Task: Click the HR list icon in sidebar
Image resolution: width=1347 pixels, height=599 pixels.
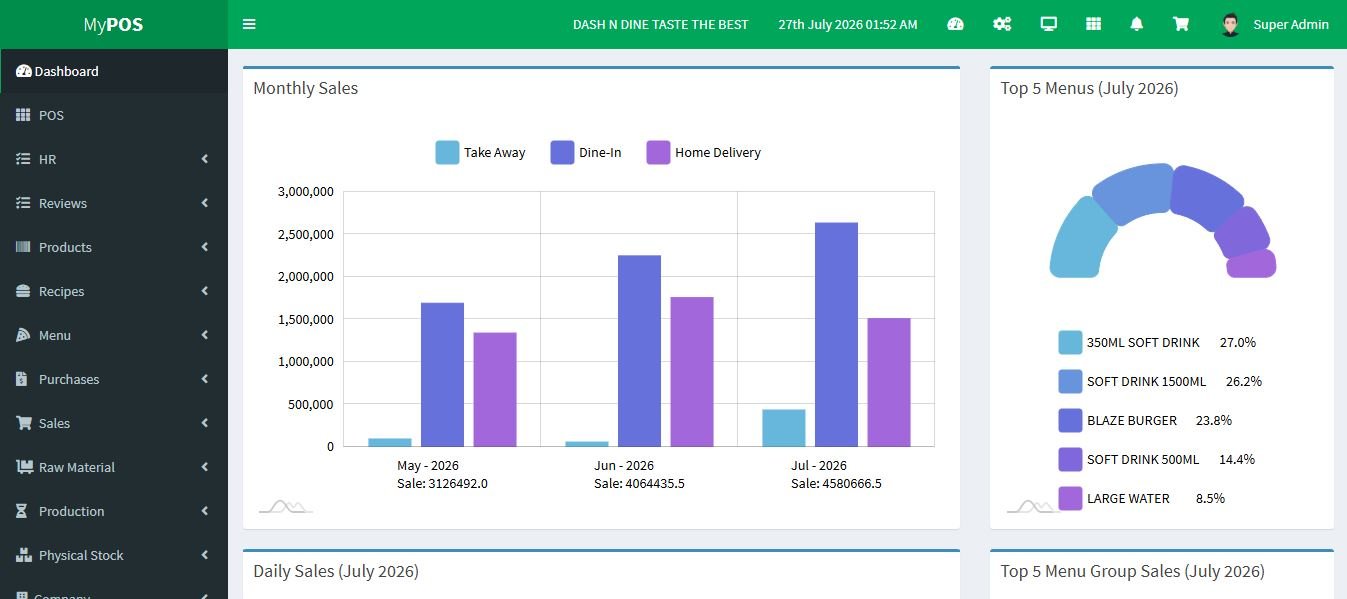Action: coord(23,159)
